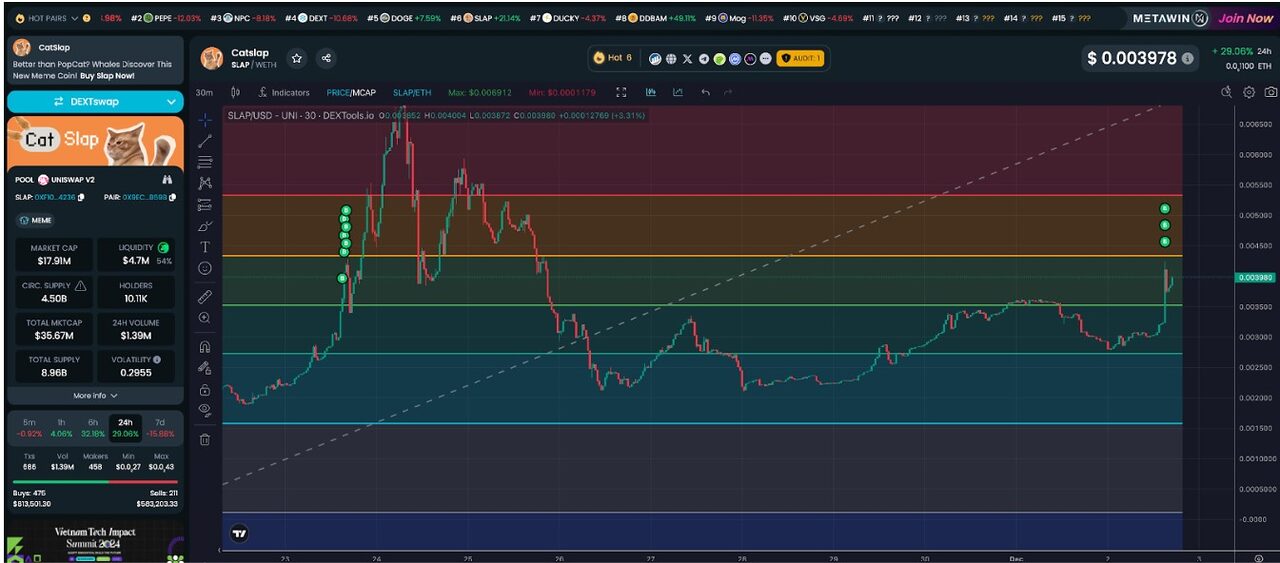Select the crosshair cursor tool
Screen dimensions: 1280x563
pos(205,120)
